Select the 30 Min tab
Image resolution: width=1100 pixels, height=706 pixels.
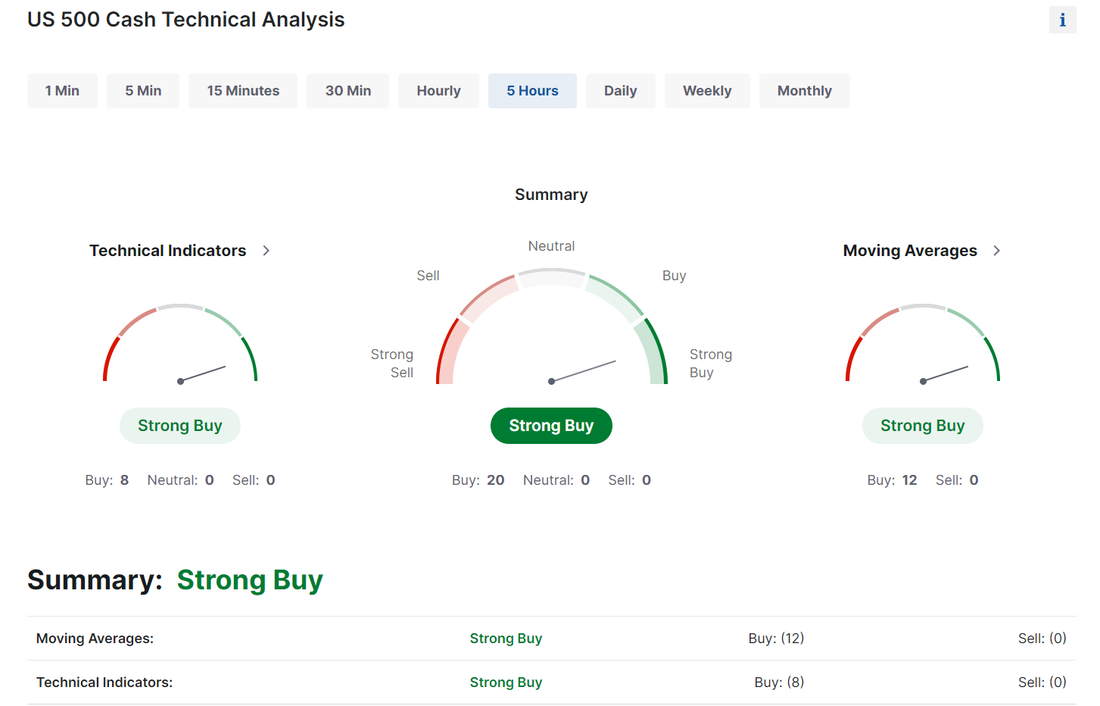click(x=348, y=91)
